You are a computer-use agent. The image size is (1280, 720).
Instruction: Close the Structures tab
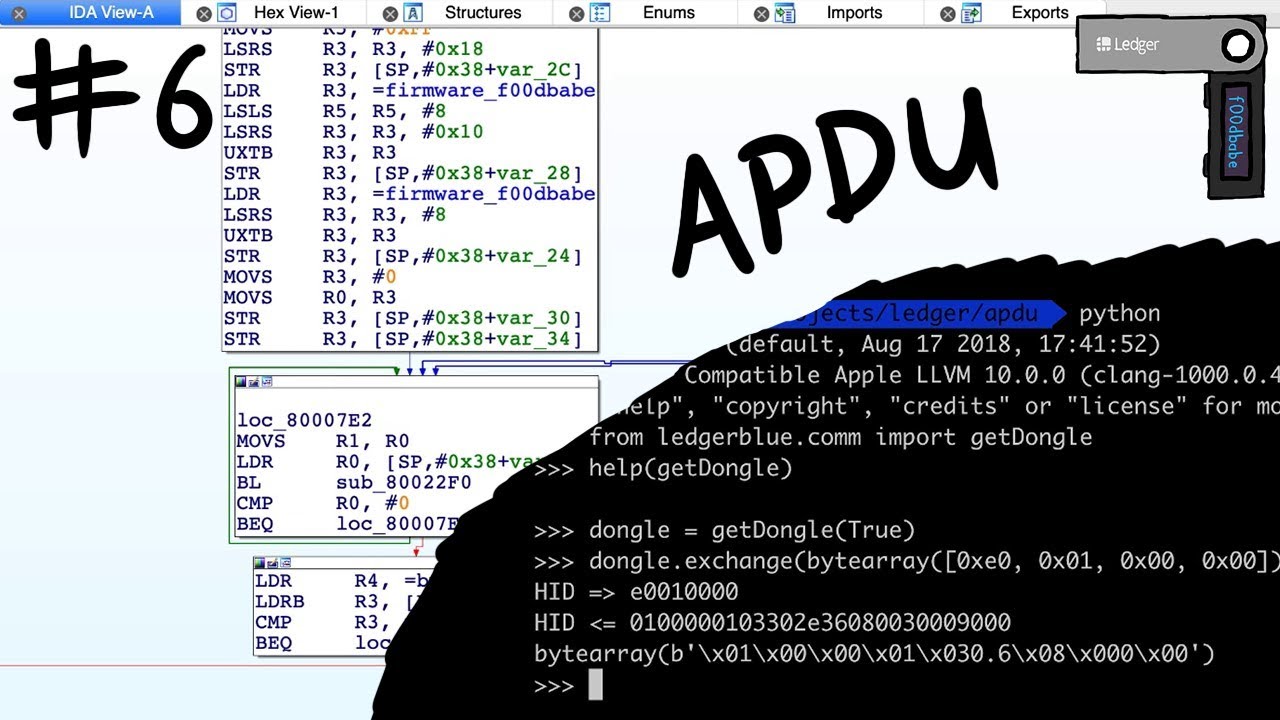click(x=390, y=14)
